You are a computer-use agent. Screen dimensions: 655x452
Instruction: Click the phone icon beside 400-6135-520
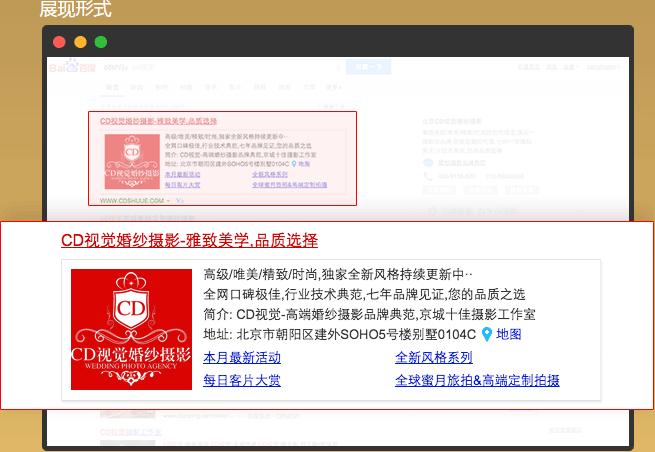pyautogui.click(x=428, y=176)
